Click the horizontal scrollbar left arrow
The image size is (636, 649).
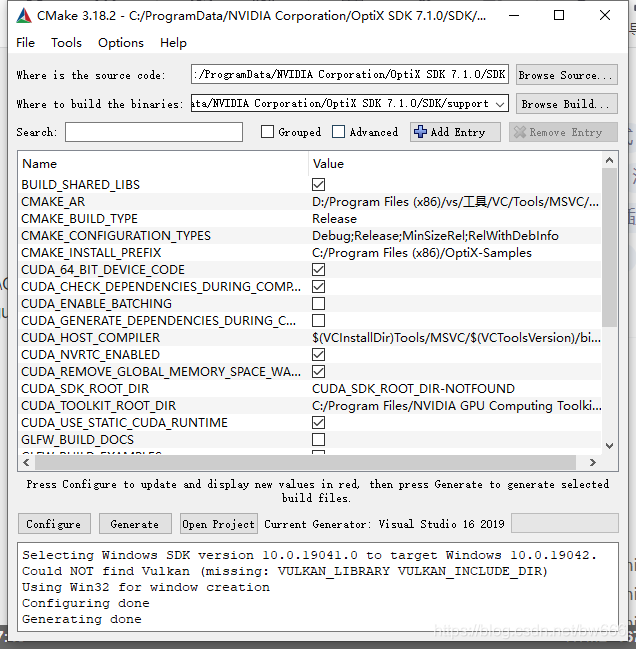pyautogui.click(x=26, y=462)
